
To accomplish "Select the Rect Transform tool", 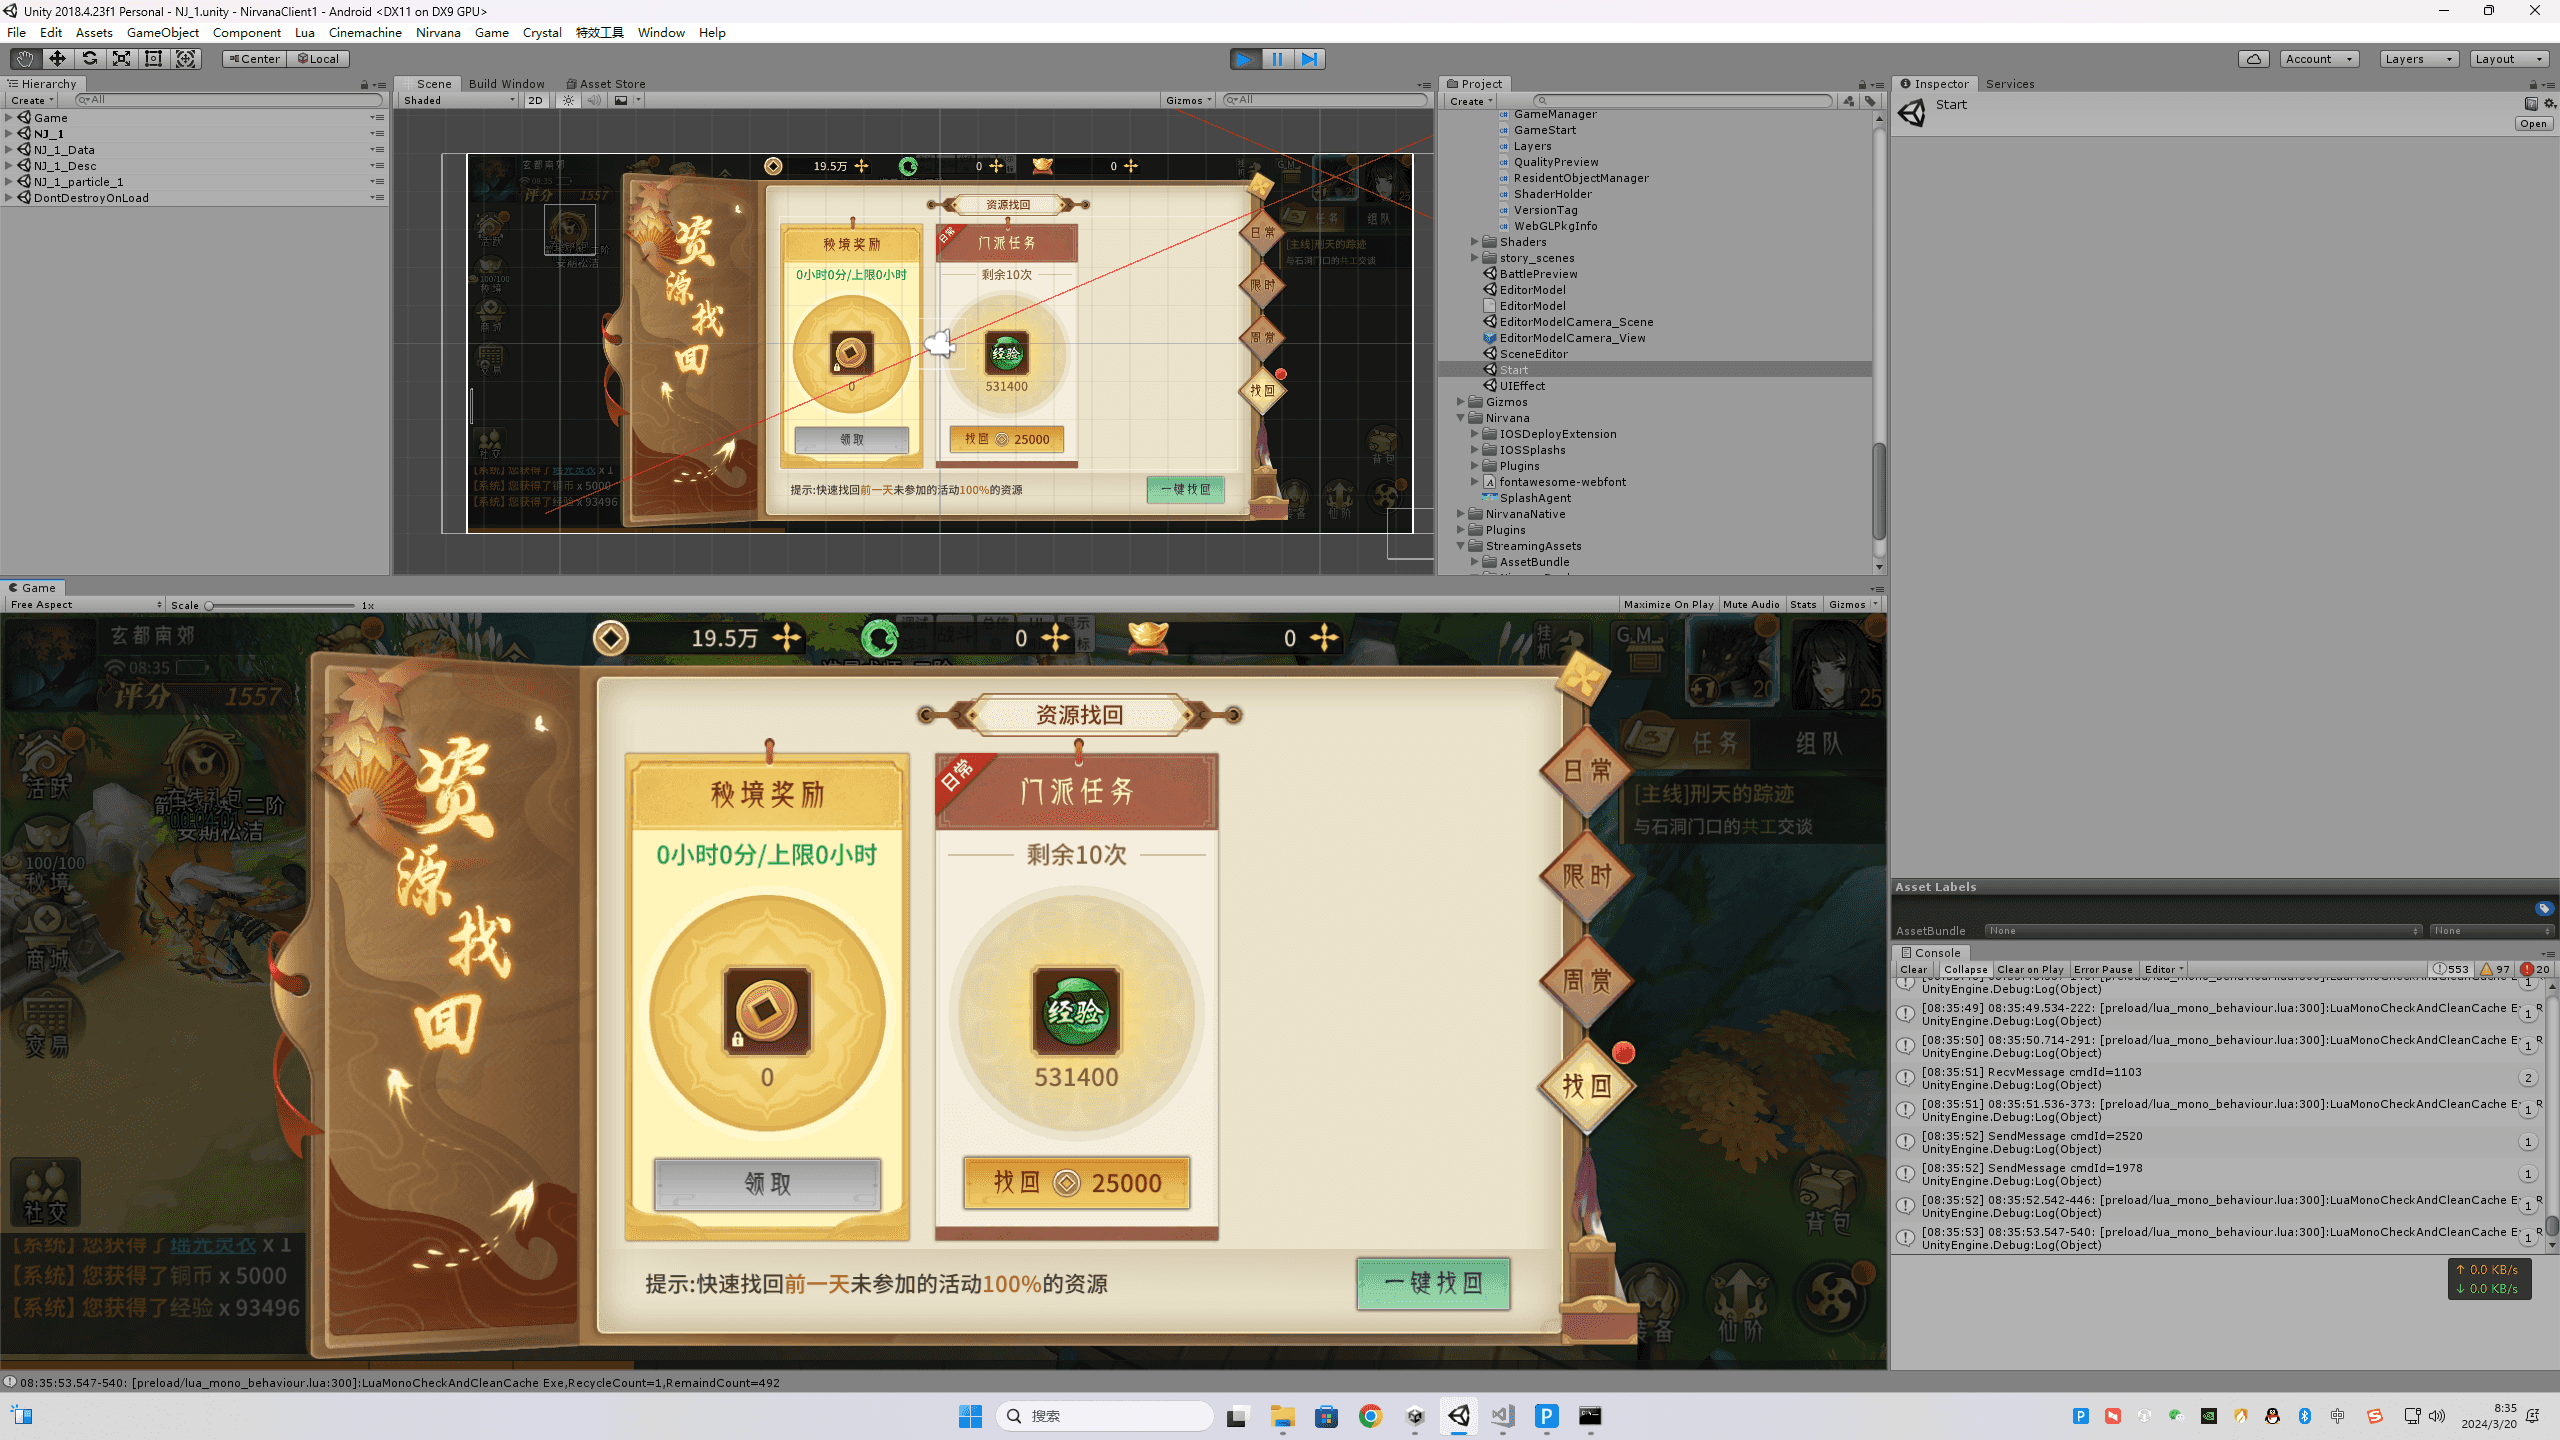I will point(153,59).
